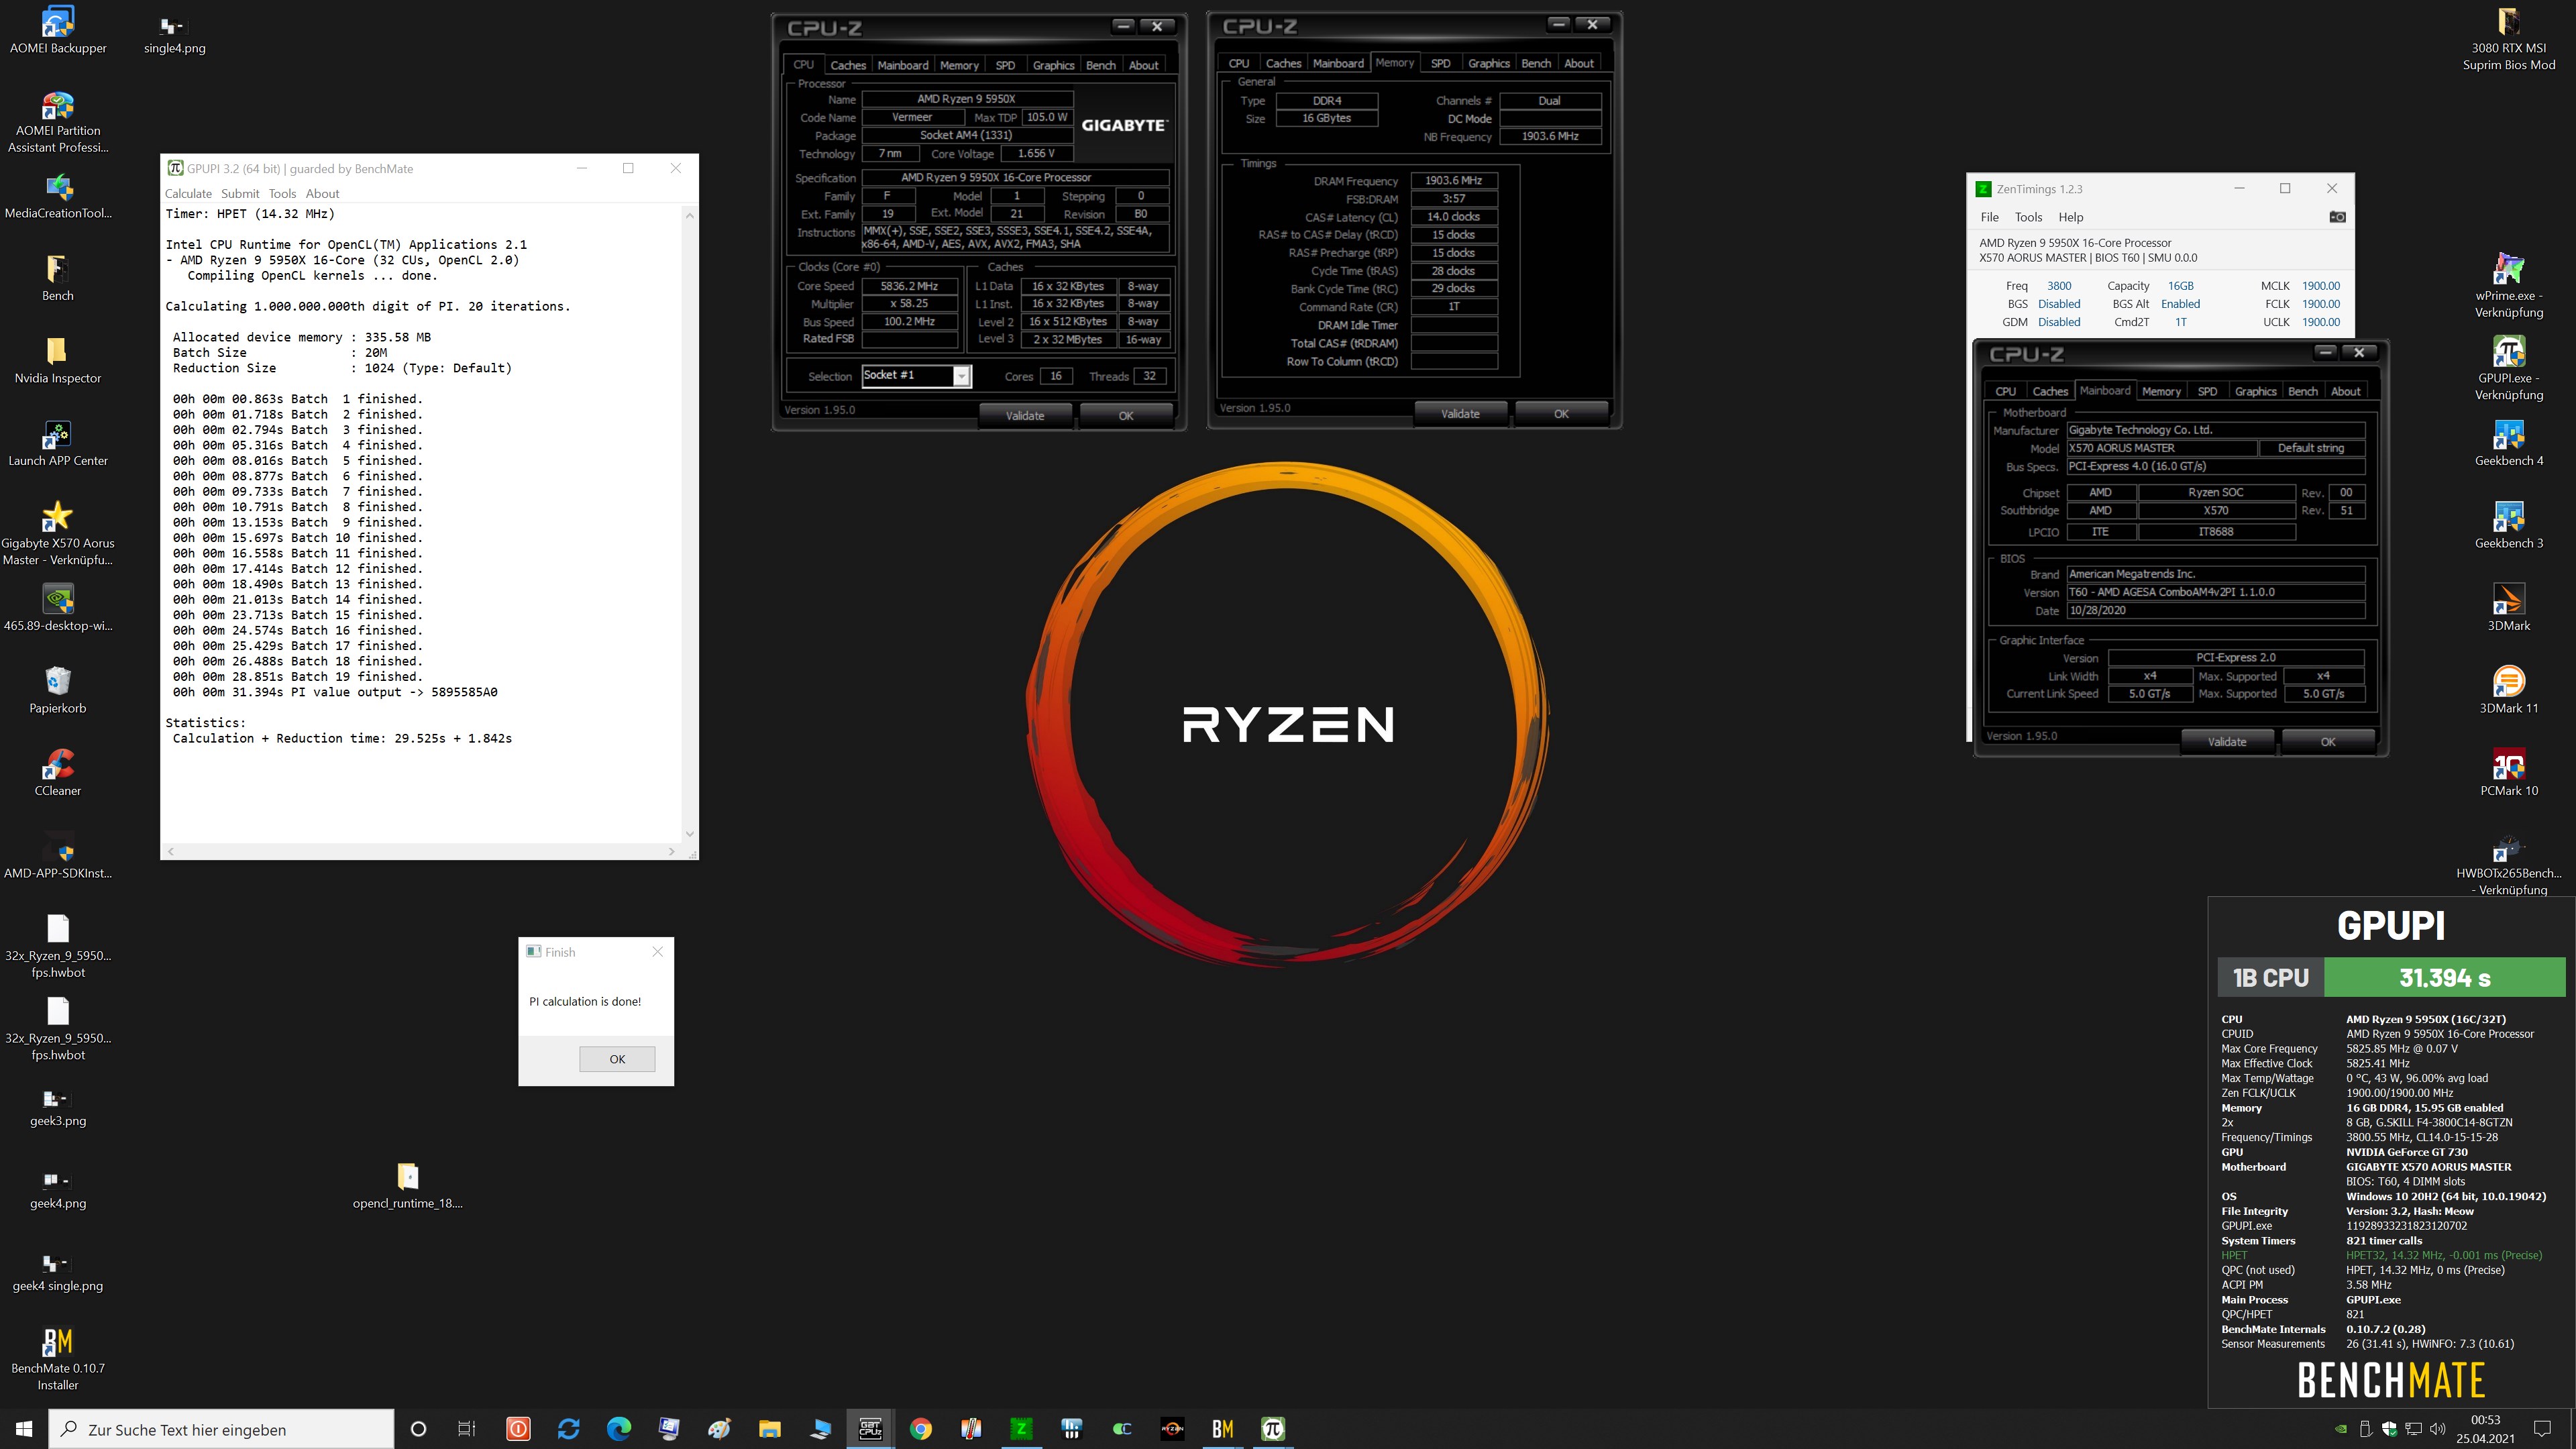Open GPUPI taskbar icon
This screenshot has width=2576, height=1449.
(x=1272, y=1428)
